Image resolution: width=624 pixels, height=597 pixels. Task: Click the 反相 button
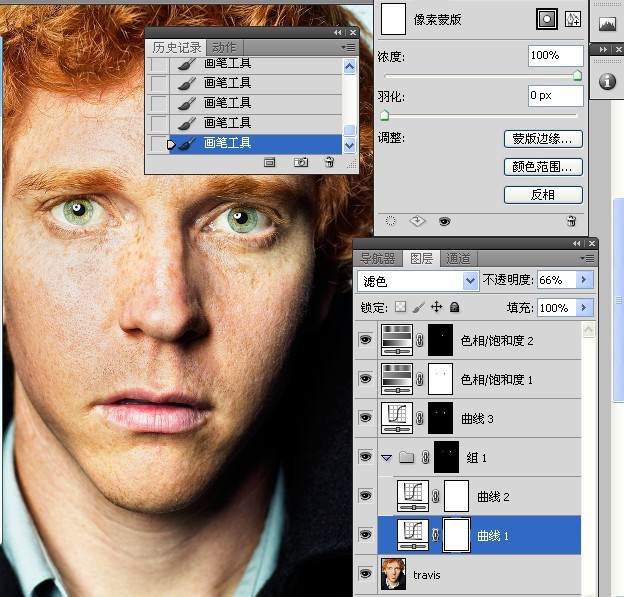pyautogui.click(x=543, y=195)
